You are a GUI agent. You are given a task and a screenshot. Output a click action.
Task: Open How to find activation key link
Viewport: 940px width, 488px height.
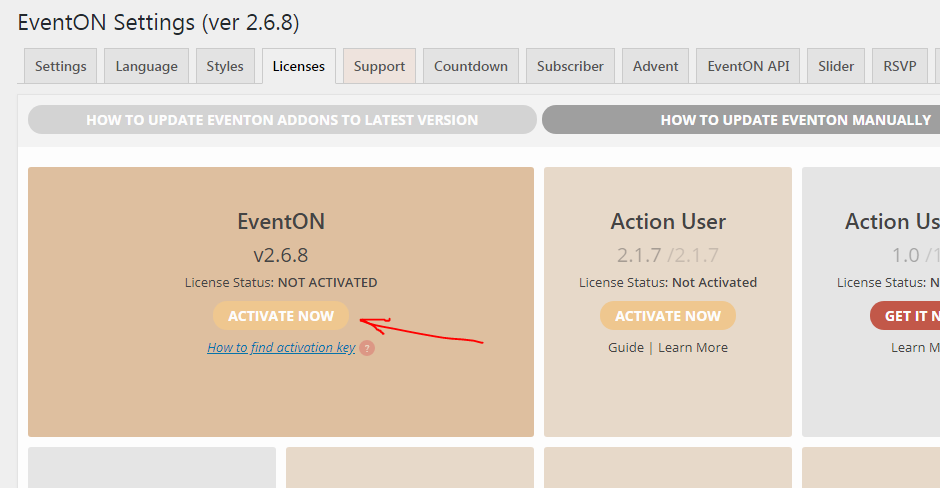(x=281, y=348)
